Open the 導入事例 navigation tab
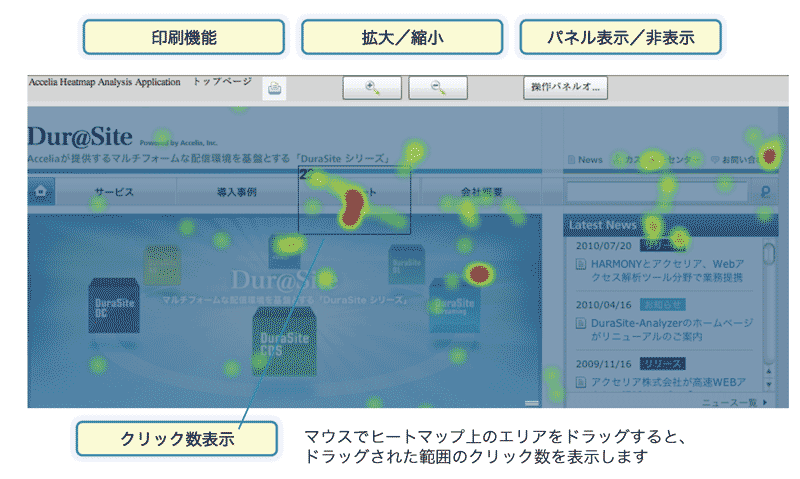 pyautogui.click(x=237, y=192)
